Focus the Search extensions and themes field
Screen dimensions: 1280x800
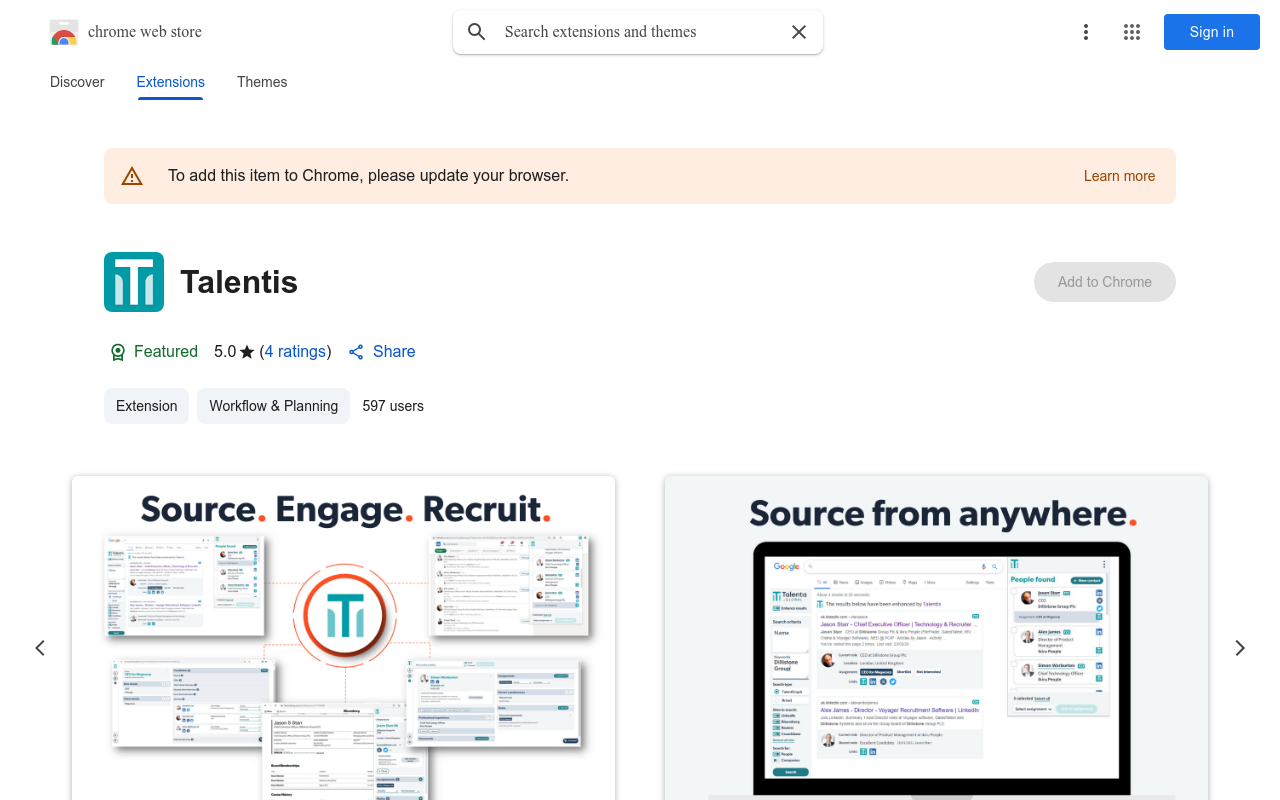640,32
